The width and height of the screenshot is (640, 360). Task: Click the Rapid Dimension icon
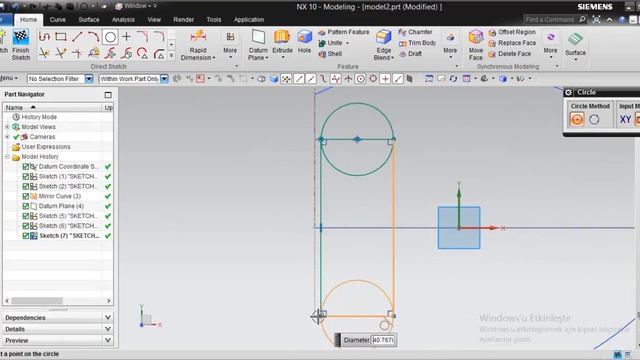tap(198, 37)
